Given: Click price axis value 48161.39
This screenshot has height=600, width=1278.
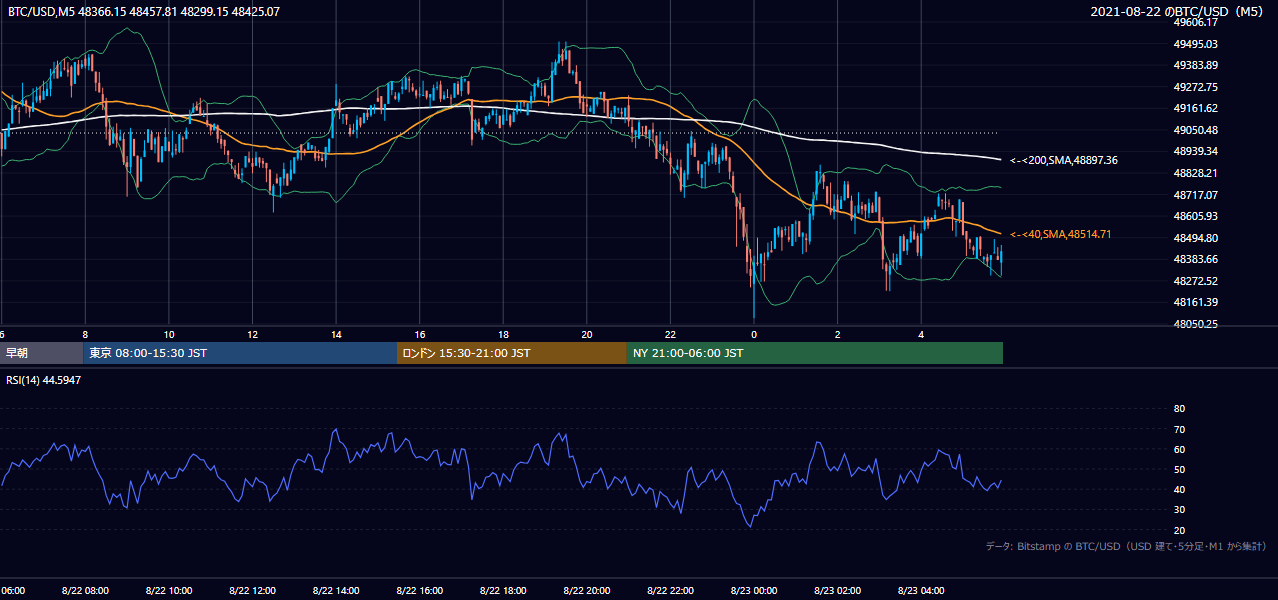Looking at the screenshot, I should [1196, 302].
